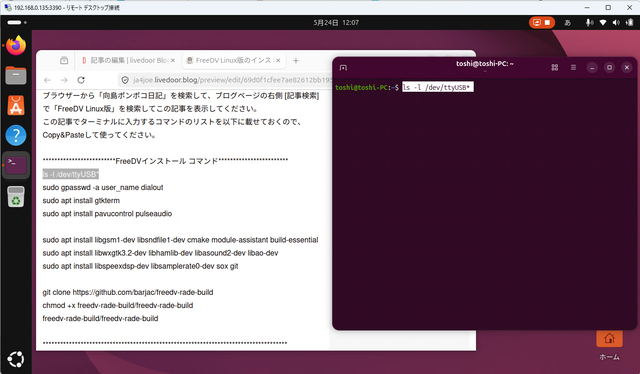
Task: Click the sudo apt install gtkterm line
Action: (81, 200)
